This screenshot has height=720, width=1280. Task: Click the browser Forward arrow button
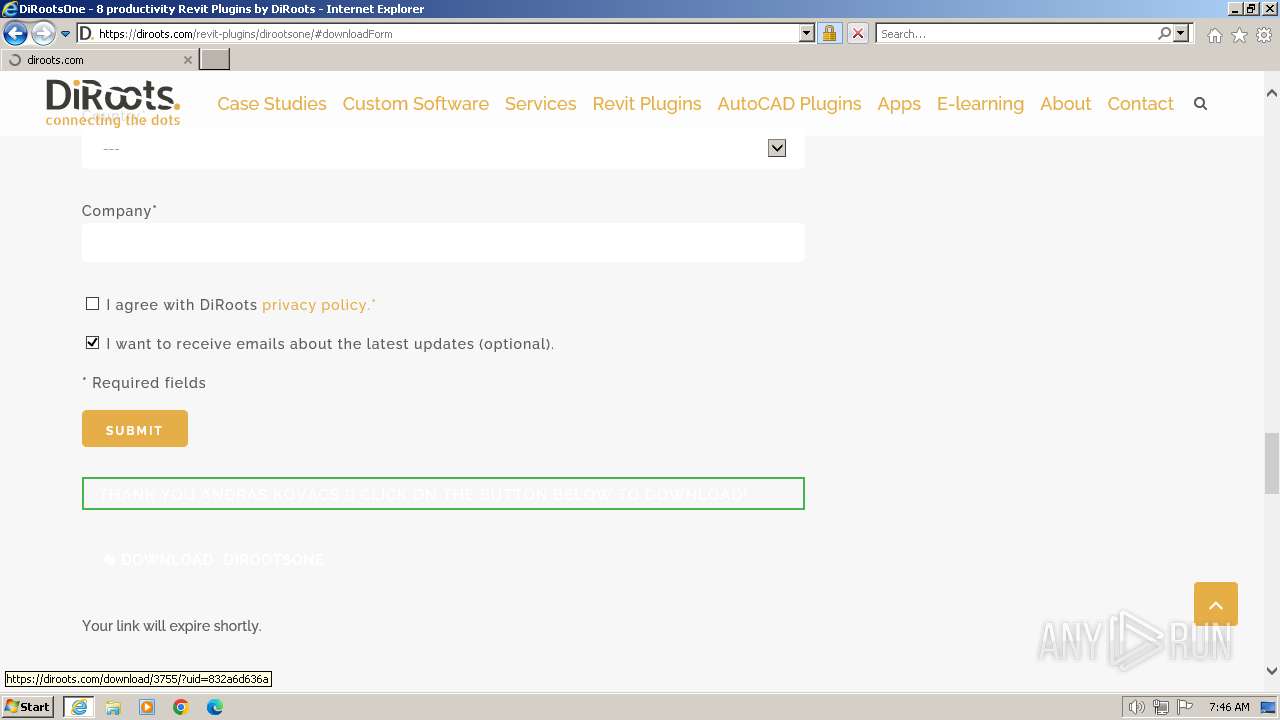click(x=43, y=33)
